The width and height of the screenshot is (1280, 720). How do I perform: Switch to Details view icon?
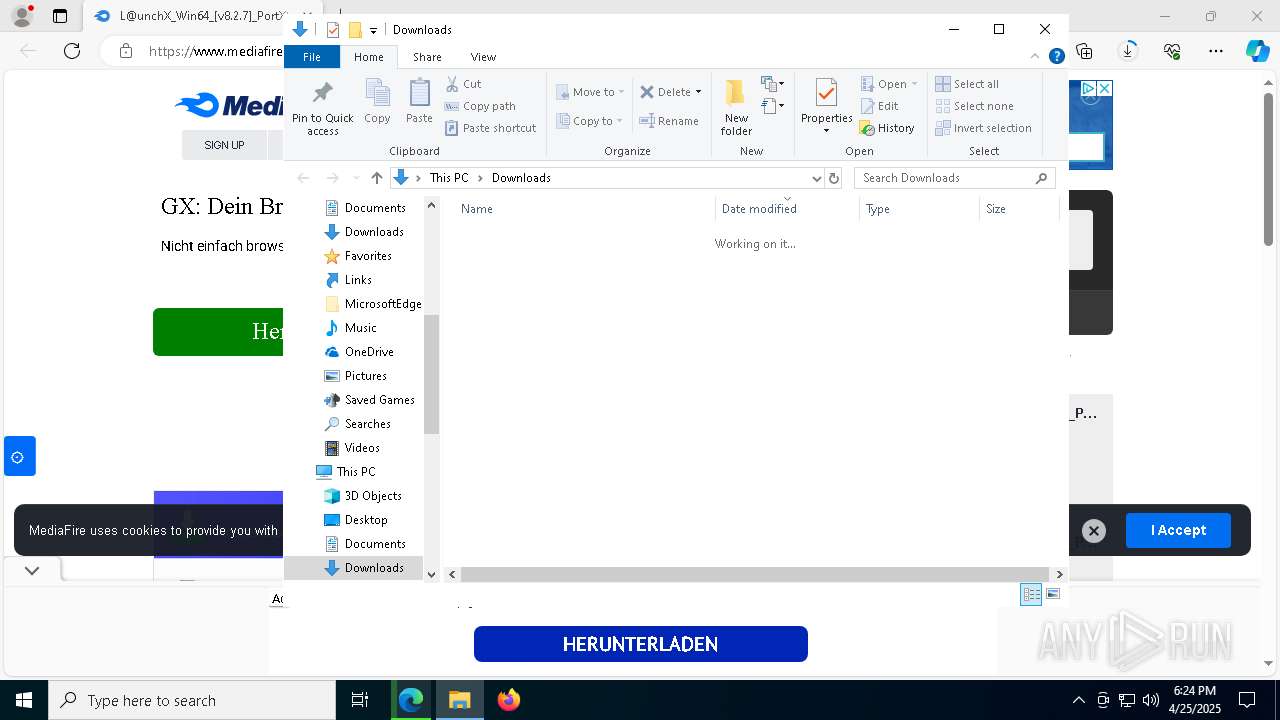pos(1031,594)
